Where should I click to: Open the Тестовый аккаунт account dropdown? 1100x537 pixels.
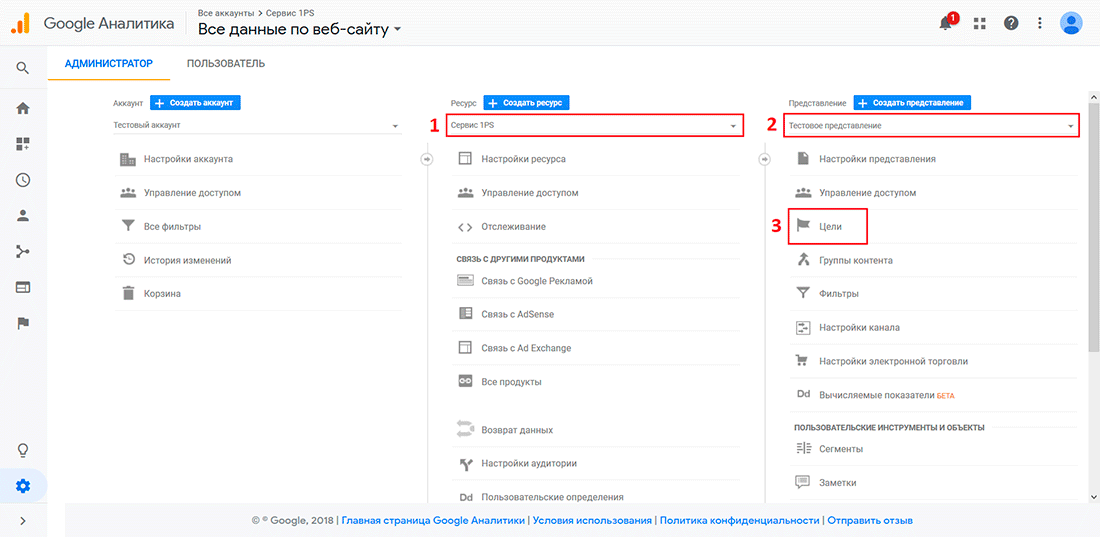257,126
